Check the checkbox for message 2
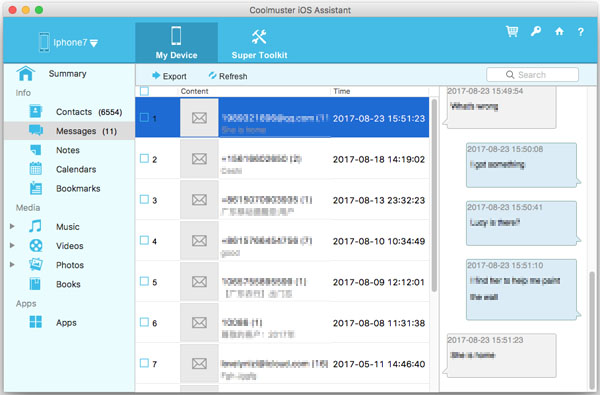Viewport: 600px width, 395px height. pos(144,158)
